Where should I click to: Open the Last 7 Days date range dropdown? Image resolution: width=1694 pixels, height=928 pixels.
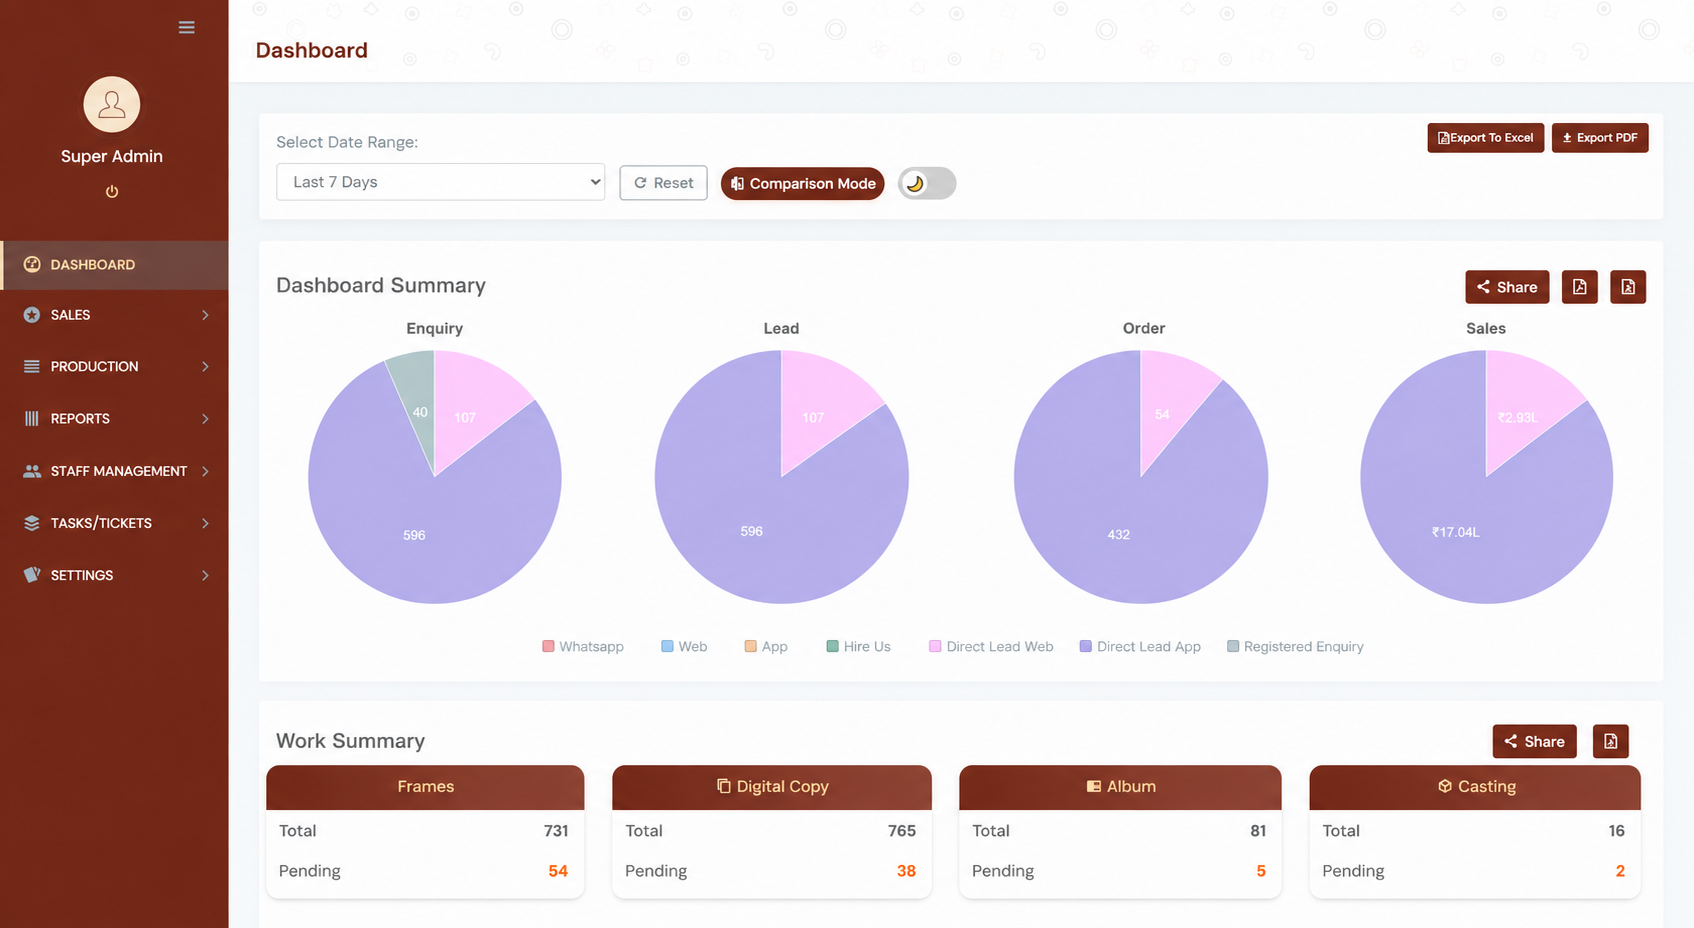coord(440,182)
